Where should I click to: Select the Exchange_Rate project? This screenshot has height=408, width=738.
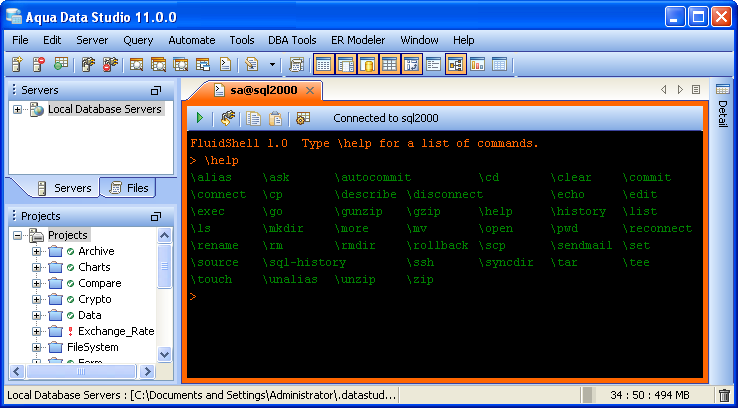pos(116,331)
